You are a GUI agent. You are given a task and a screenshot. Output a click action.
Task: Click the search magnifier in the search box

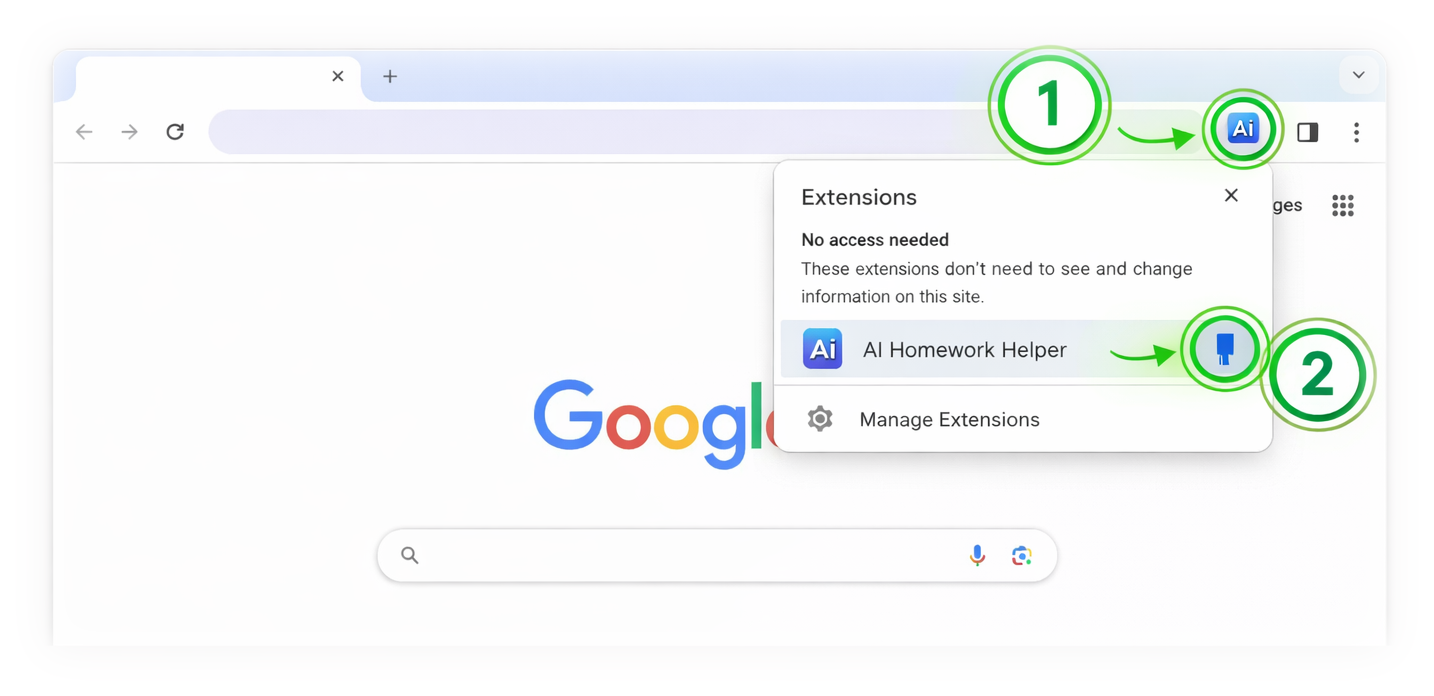click(410, 555)
